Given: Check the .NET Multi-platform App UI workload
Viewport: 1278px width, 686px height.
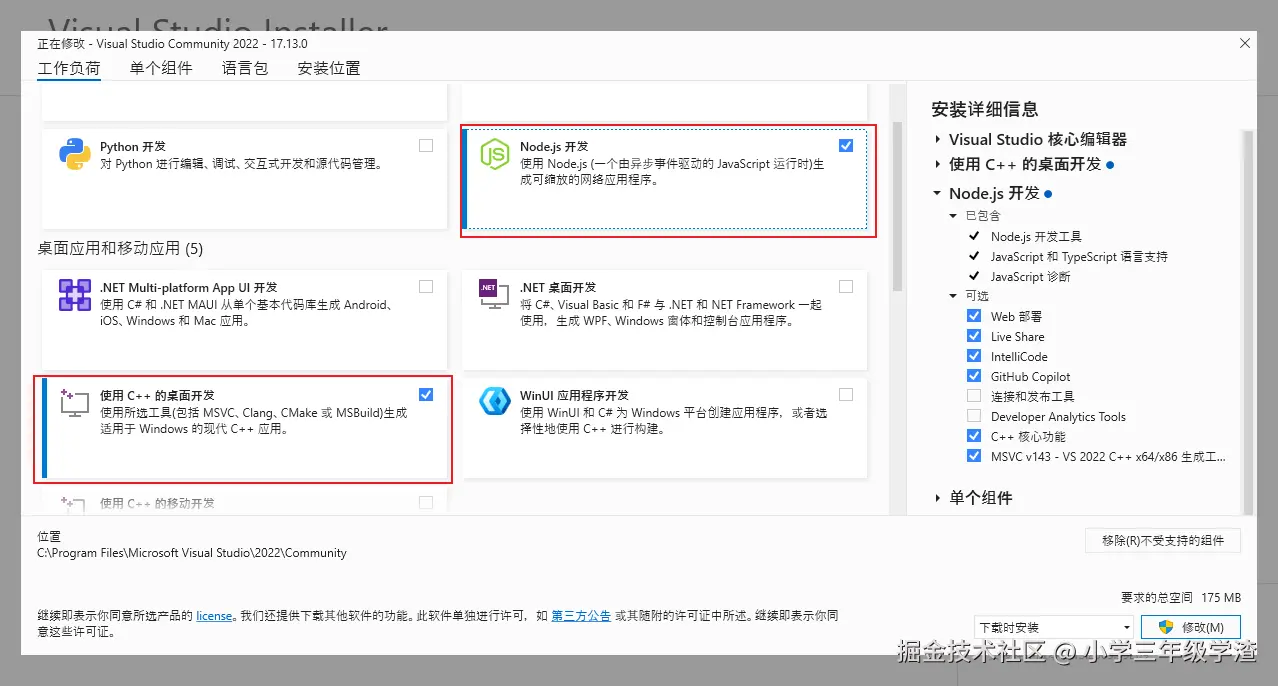Looking at the screenshot, I should pyautogui.click(x=426, y=286).
